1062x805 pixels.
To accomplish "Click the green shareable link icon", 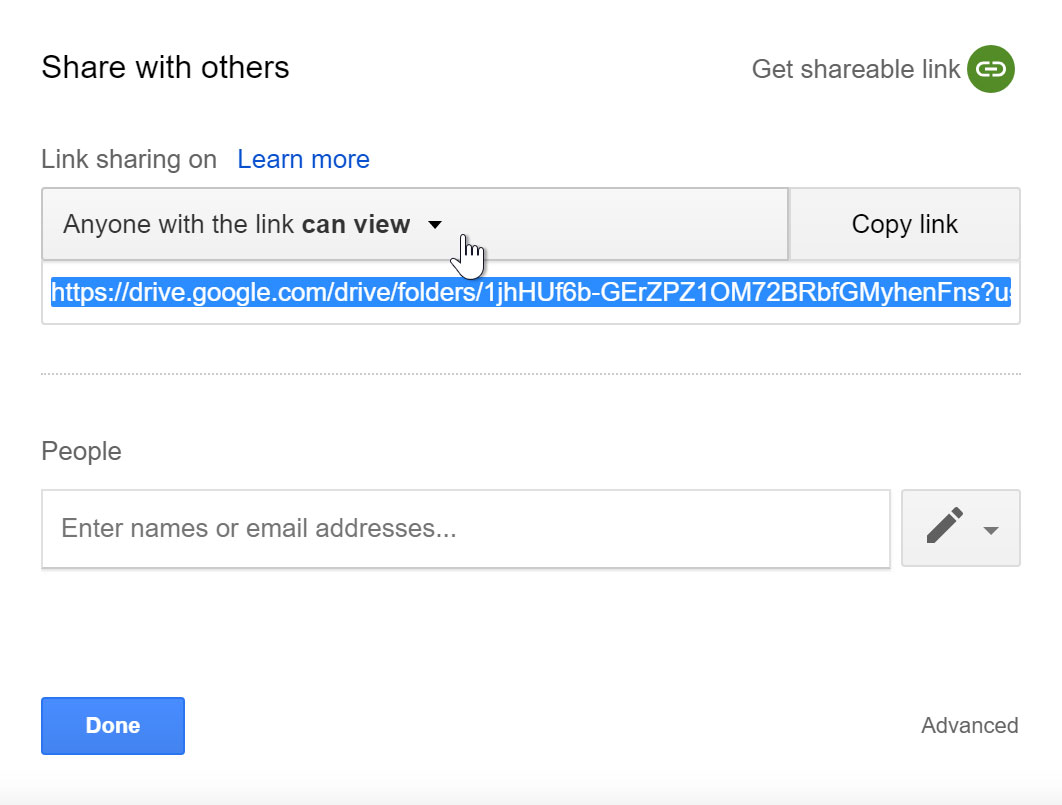I will click(x=990, y=69).
